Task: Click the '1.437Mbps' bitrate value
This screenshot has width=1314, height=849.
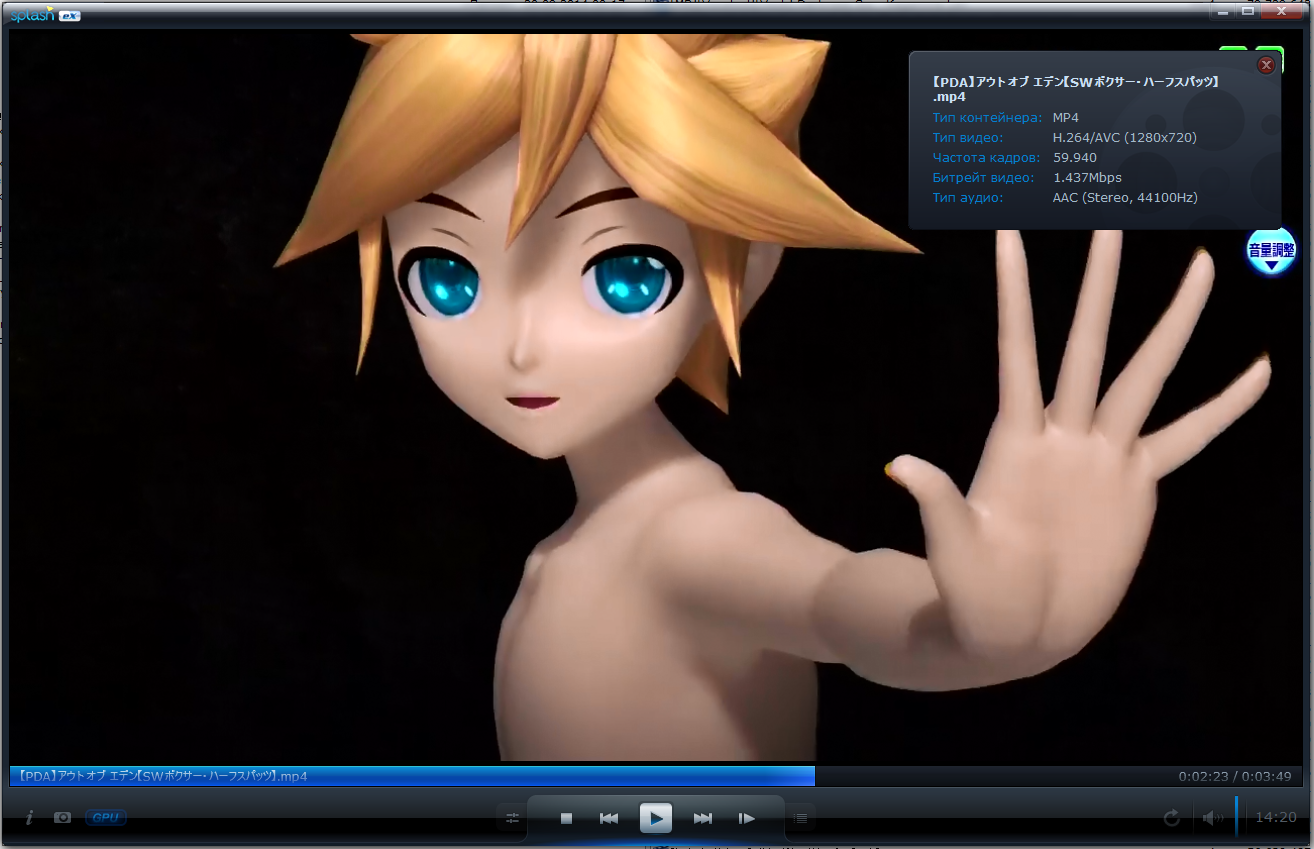Action: pyautogui.click(x=1087, y=178)
